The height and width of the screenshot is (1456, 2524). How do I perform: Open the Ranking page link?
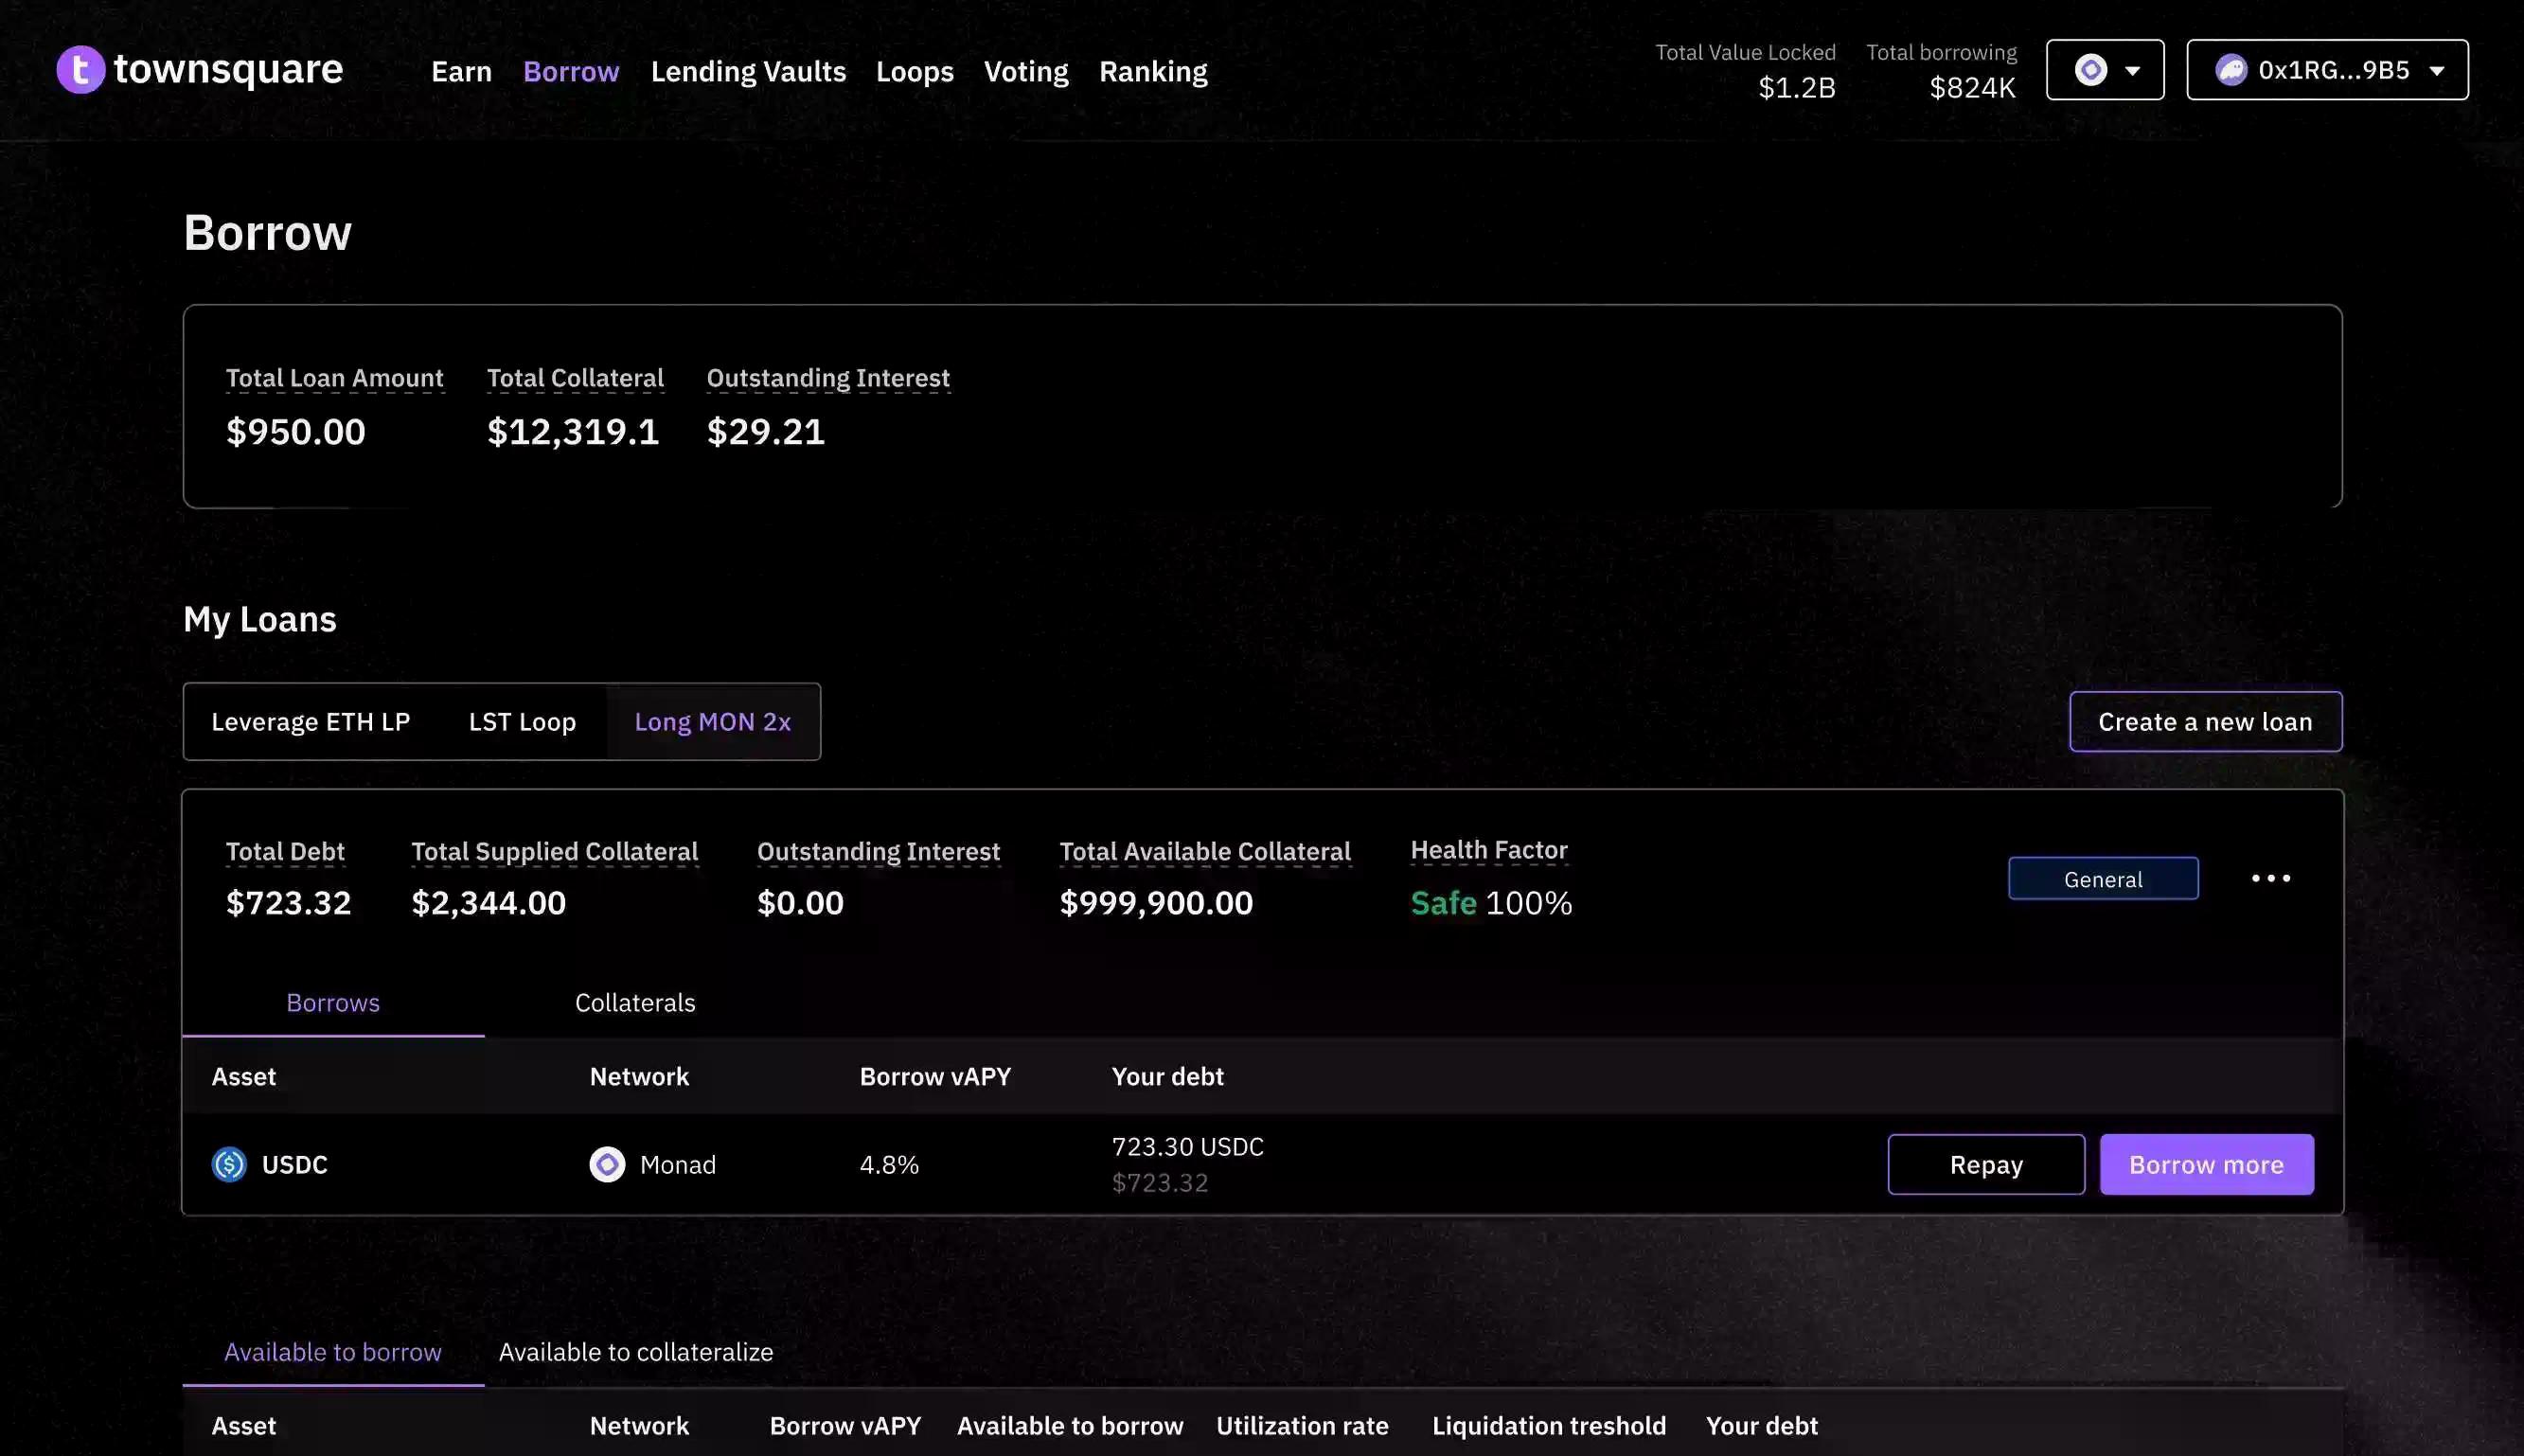coord(1153,72)
